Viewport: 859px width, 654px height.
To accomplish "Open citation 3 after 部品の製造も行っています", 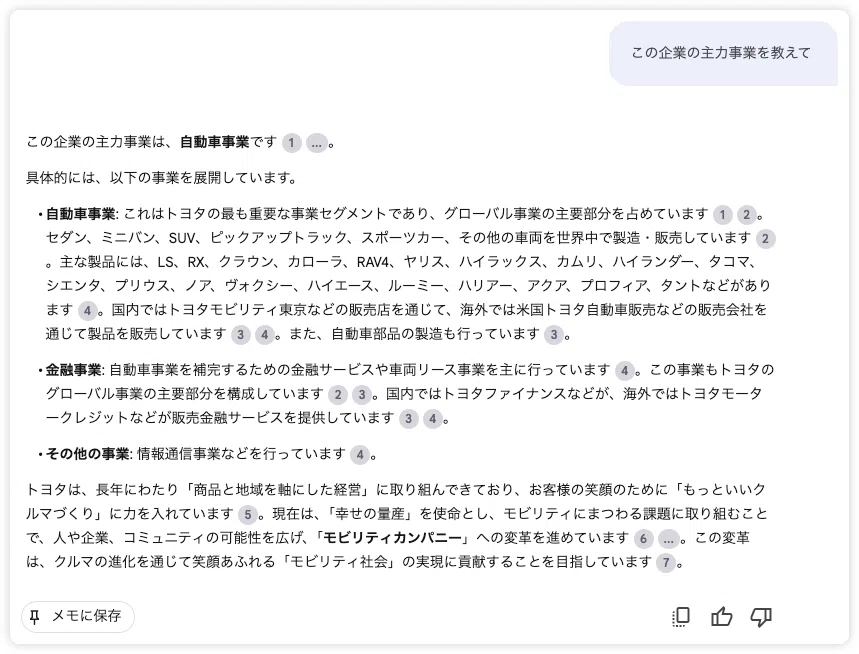I will point(554,335).
